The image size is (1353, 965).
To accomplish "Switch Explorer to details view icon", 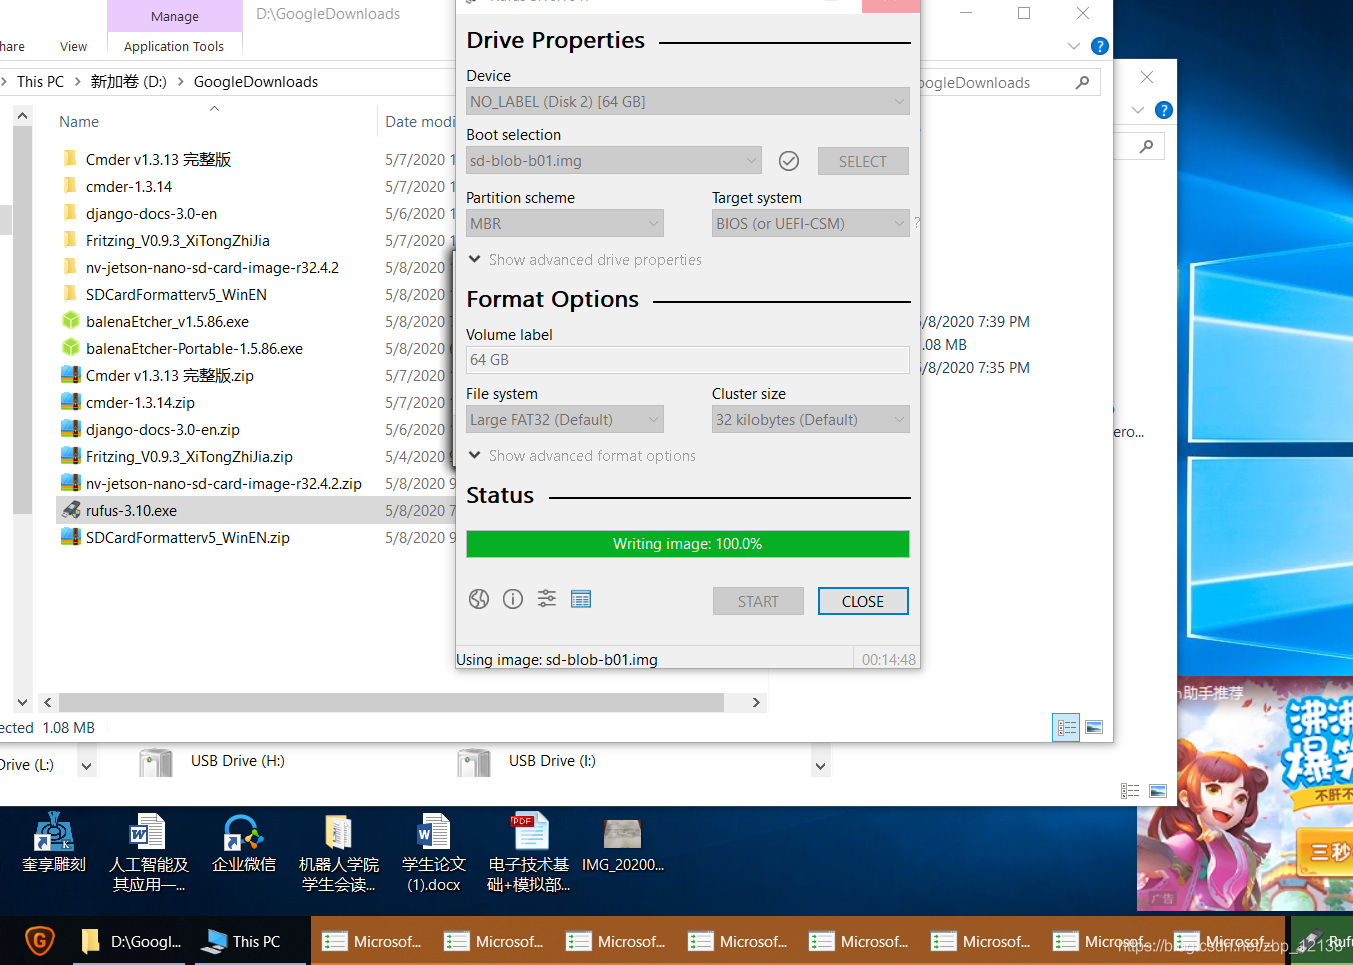I will pyautogui.click(x=1067, y=728).
